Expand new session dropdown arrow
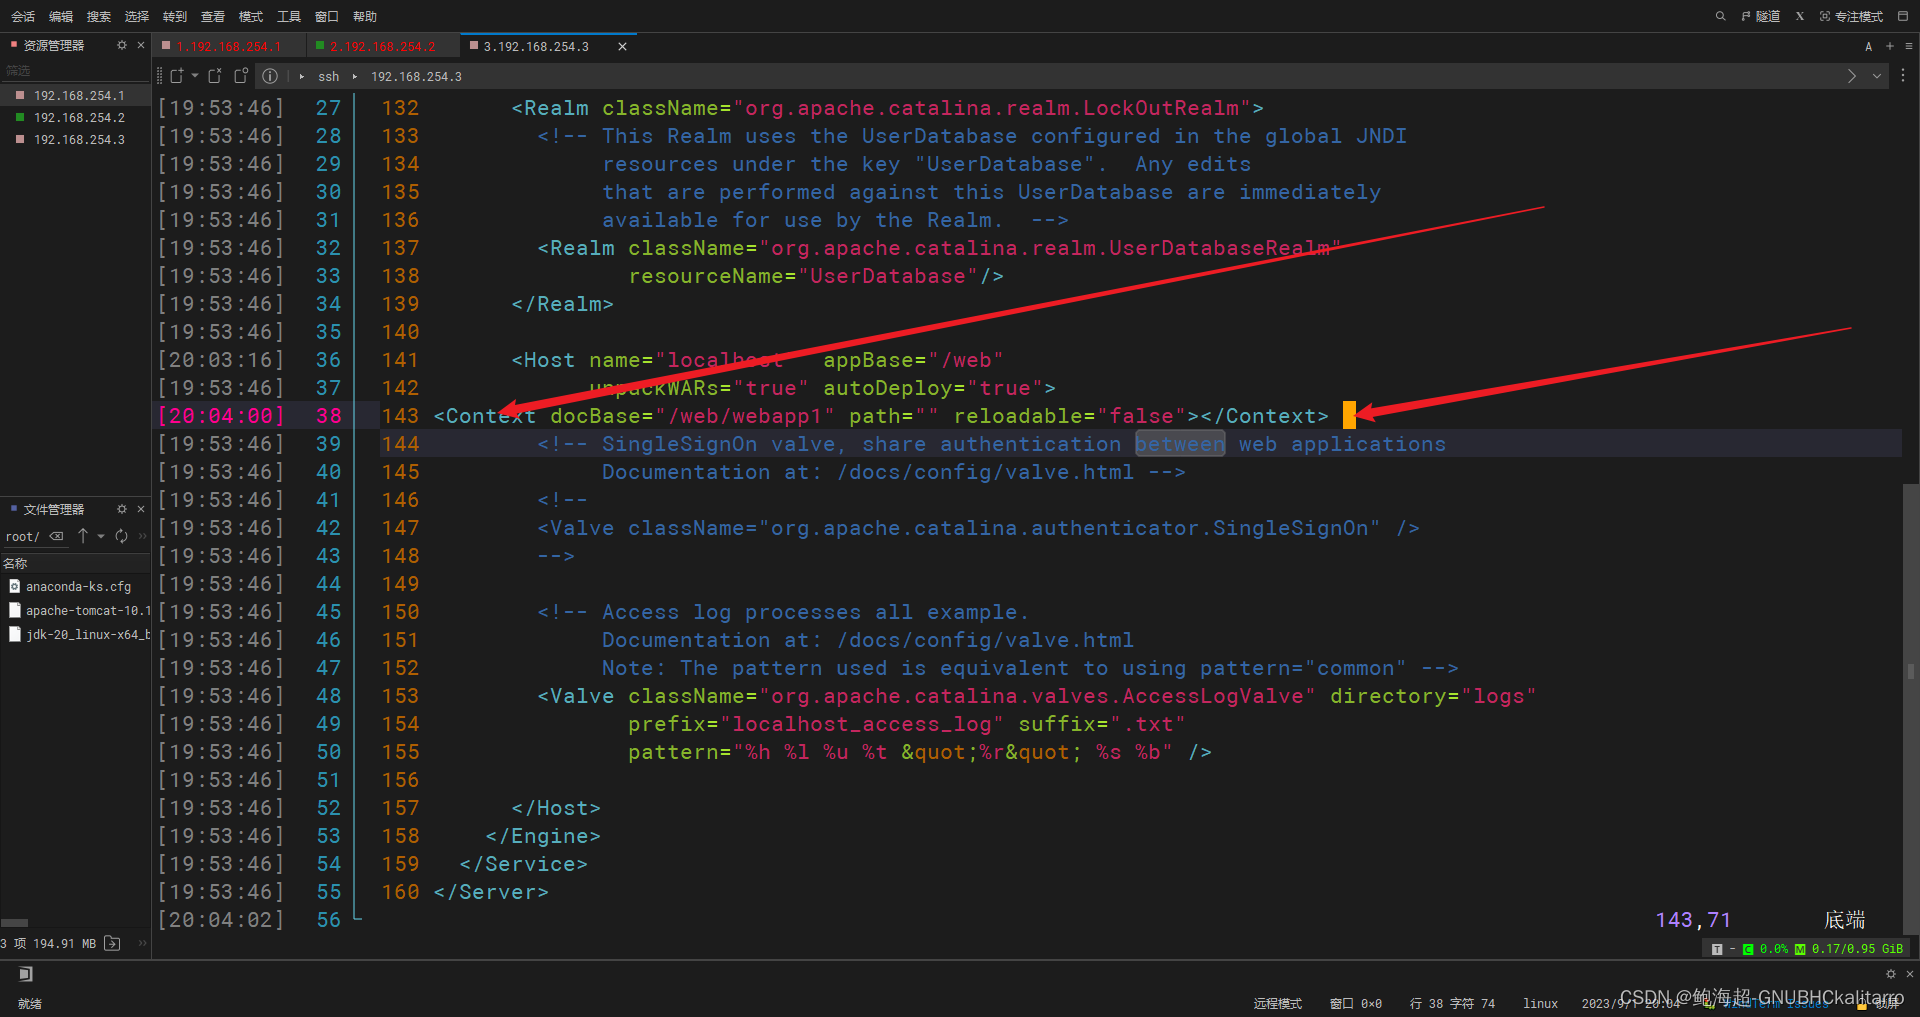1920x1017 pixels. (x=195, y=76)
